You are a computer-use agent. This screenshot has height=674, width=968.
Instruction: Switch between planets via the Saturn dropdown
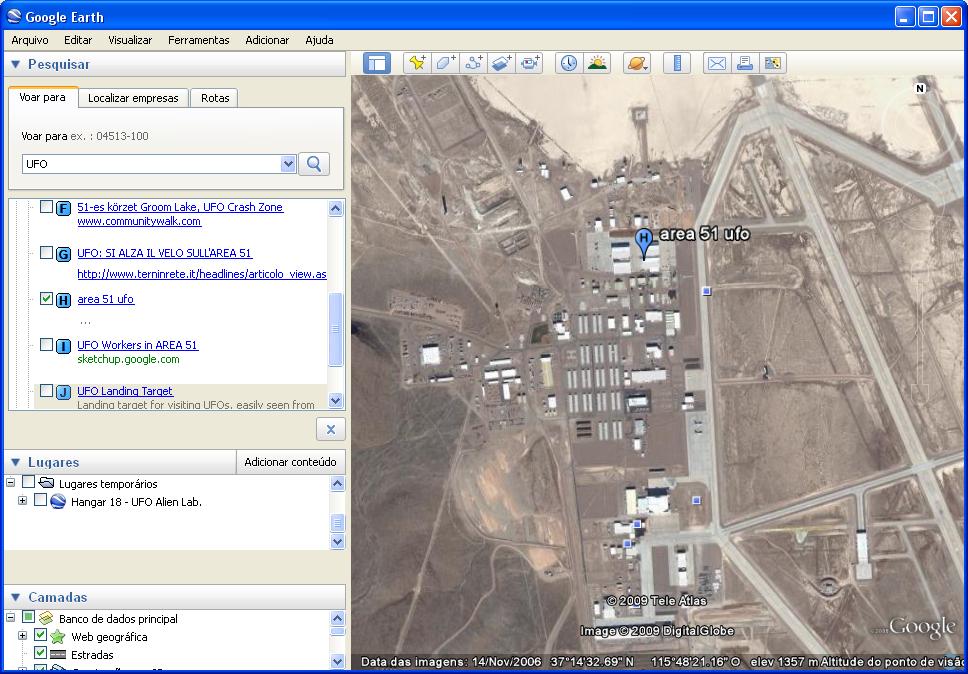tap(639, 63)
